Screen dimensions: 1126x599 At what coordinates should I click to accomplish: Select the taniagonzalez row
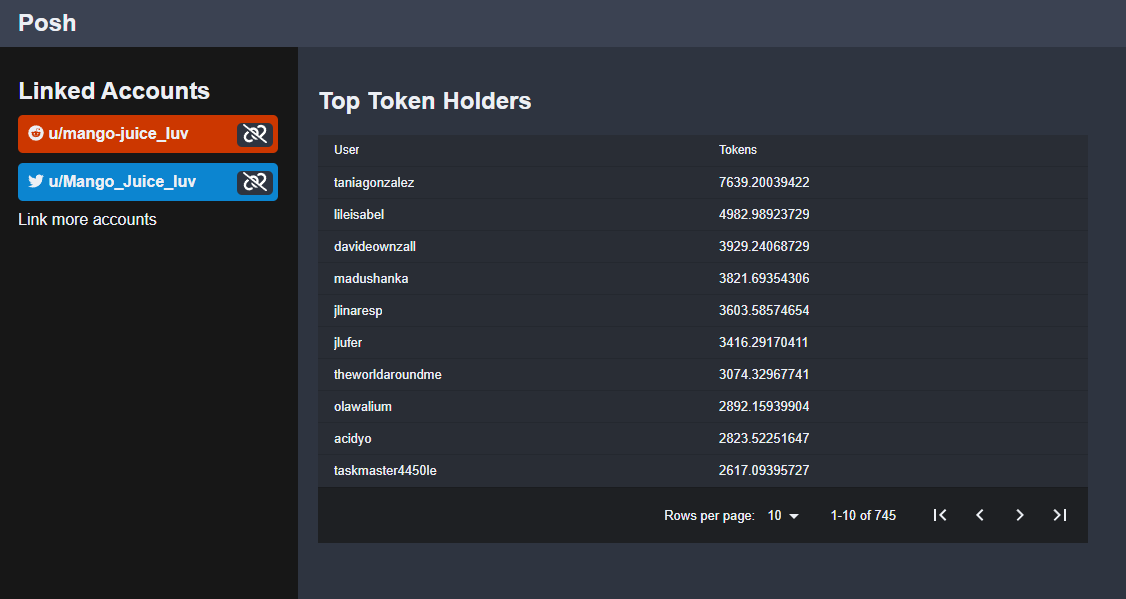(703, 182)
